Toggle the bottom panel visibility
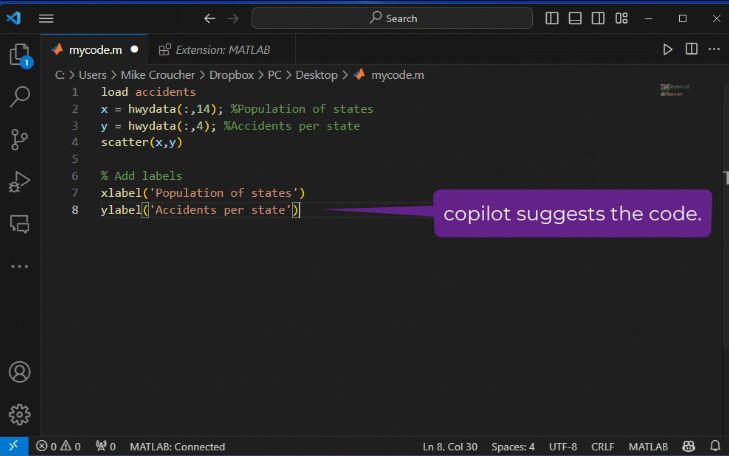729x456 pixels. pyautogui.click(x=576, y=18)
